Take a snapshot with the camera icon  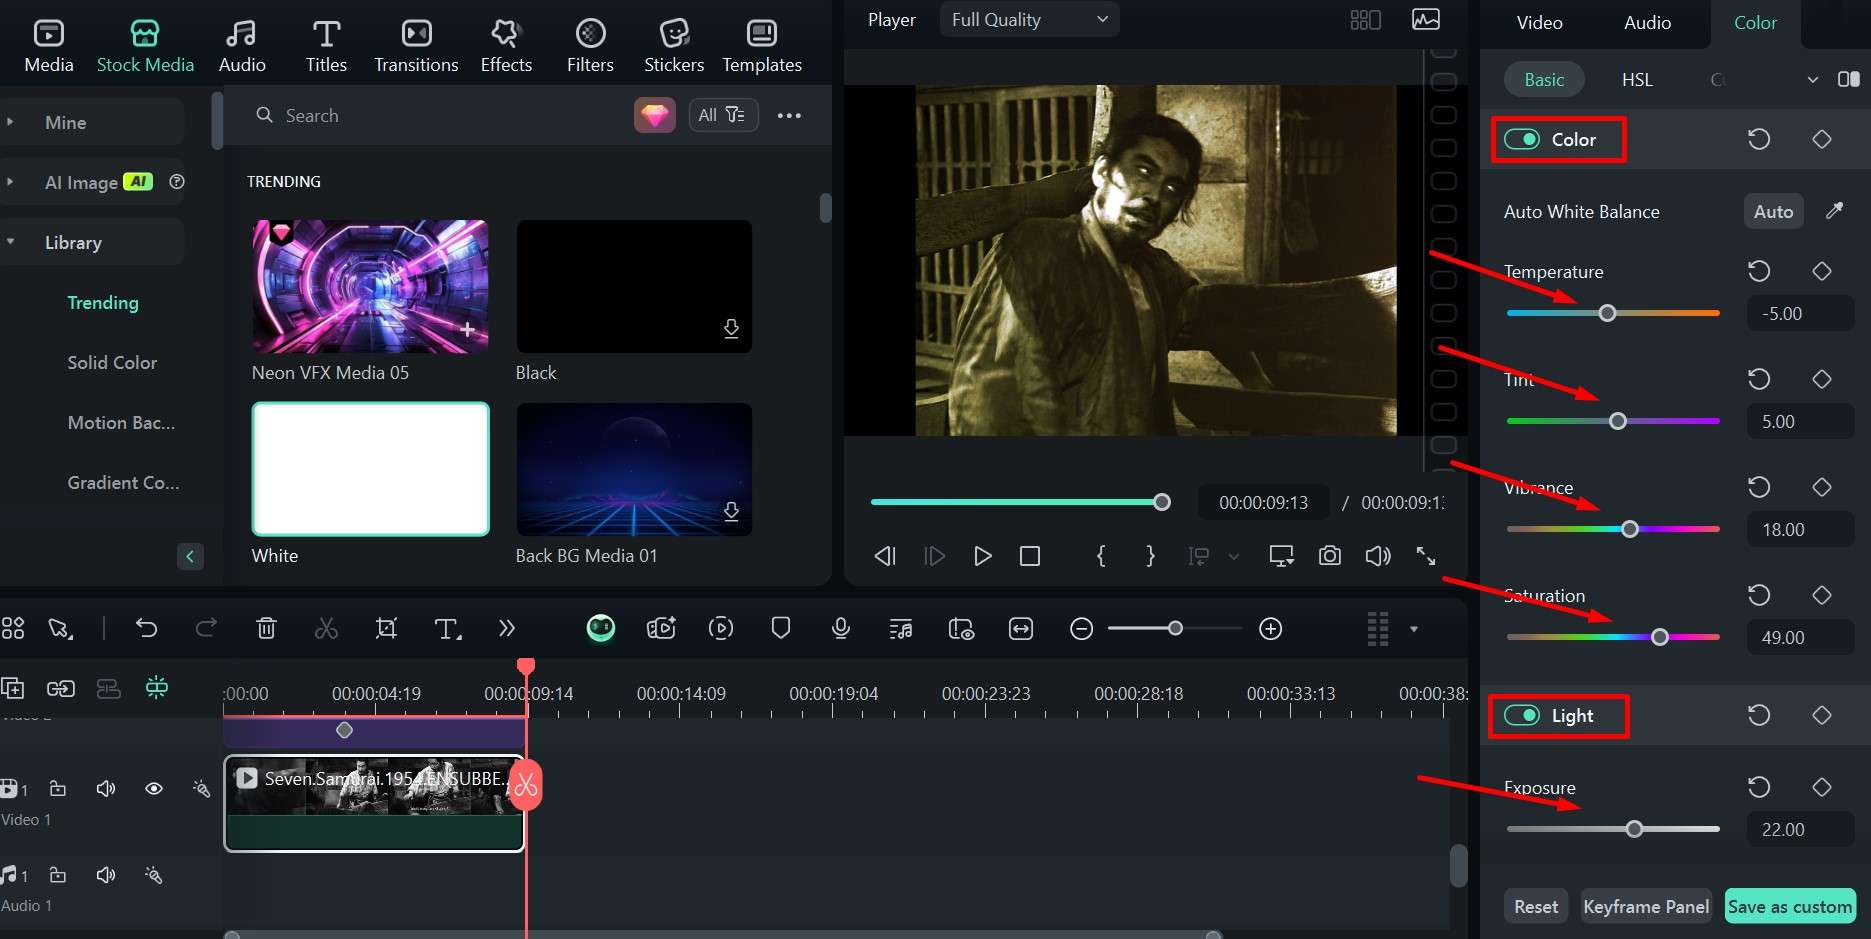(x=1329, y=556)
